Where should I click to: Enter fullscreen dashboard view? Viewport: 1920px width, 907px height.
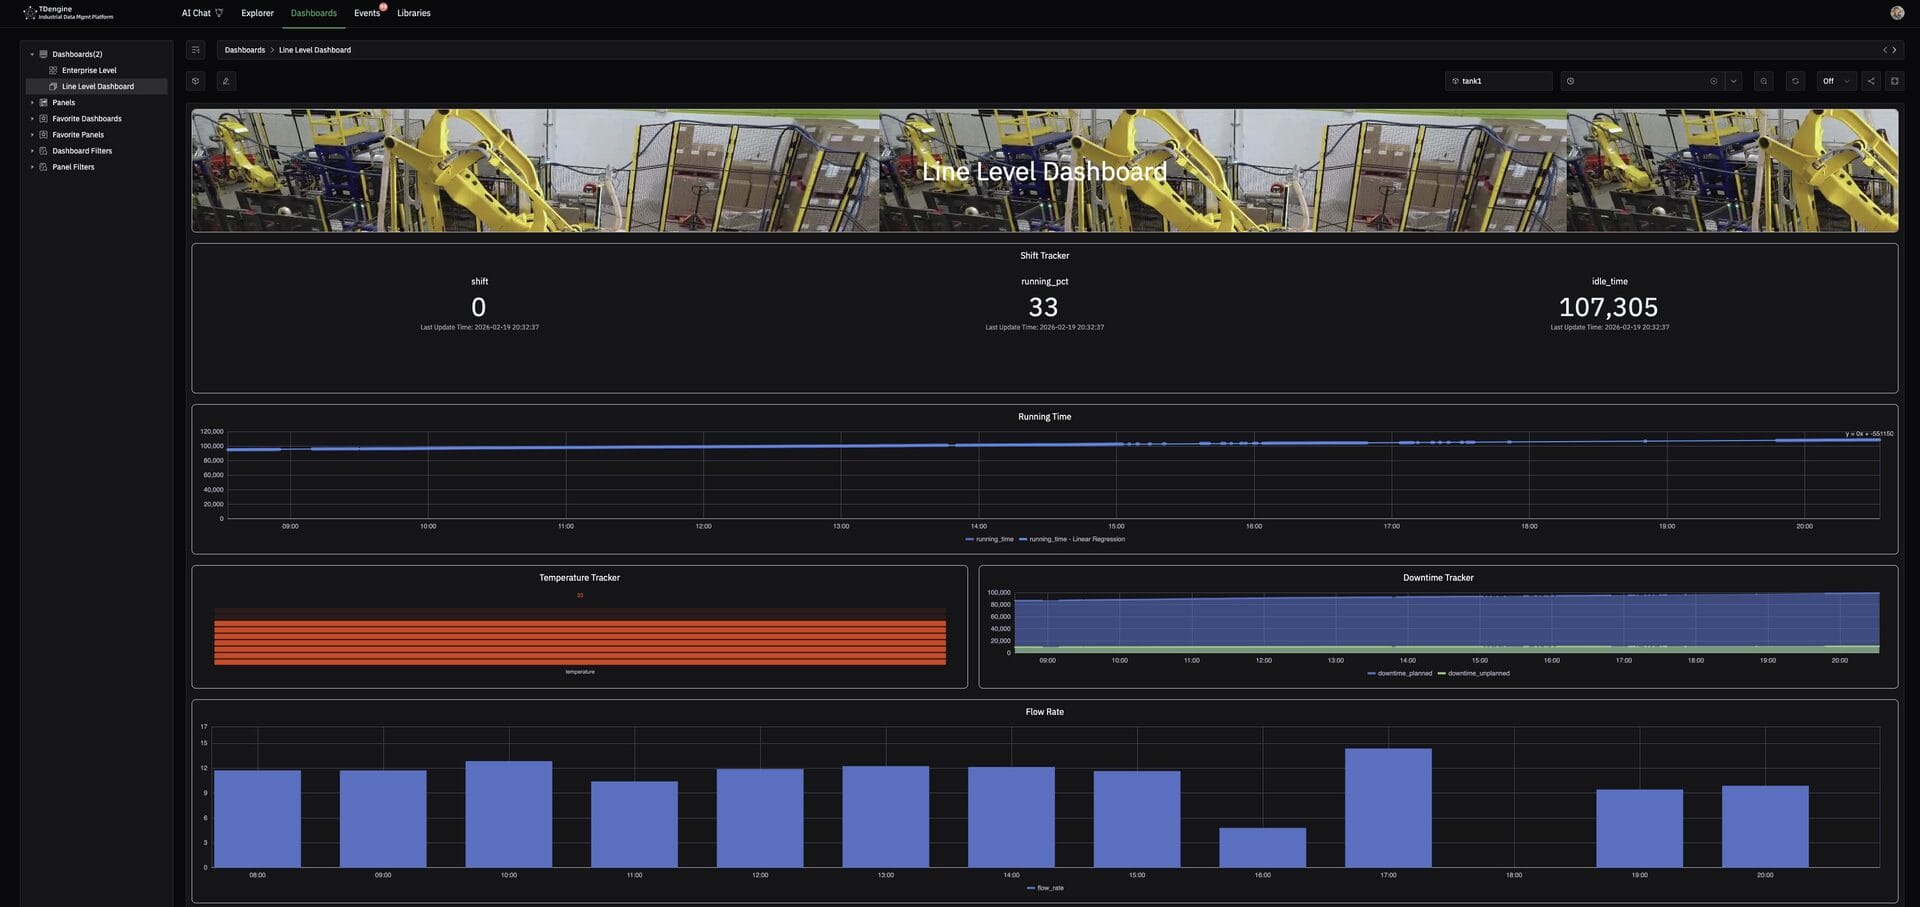point(1894,81)
